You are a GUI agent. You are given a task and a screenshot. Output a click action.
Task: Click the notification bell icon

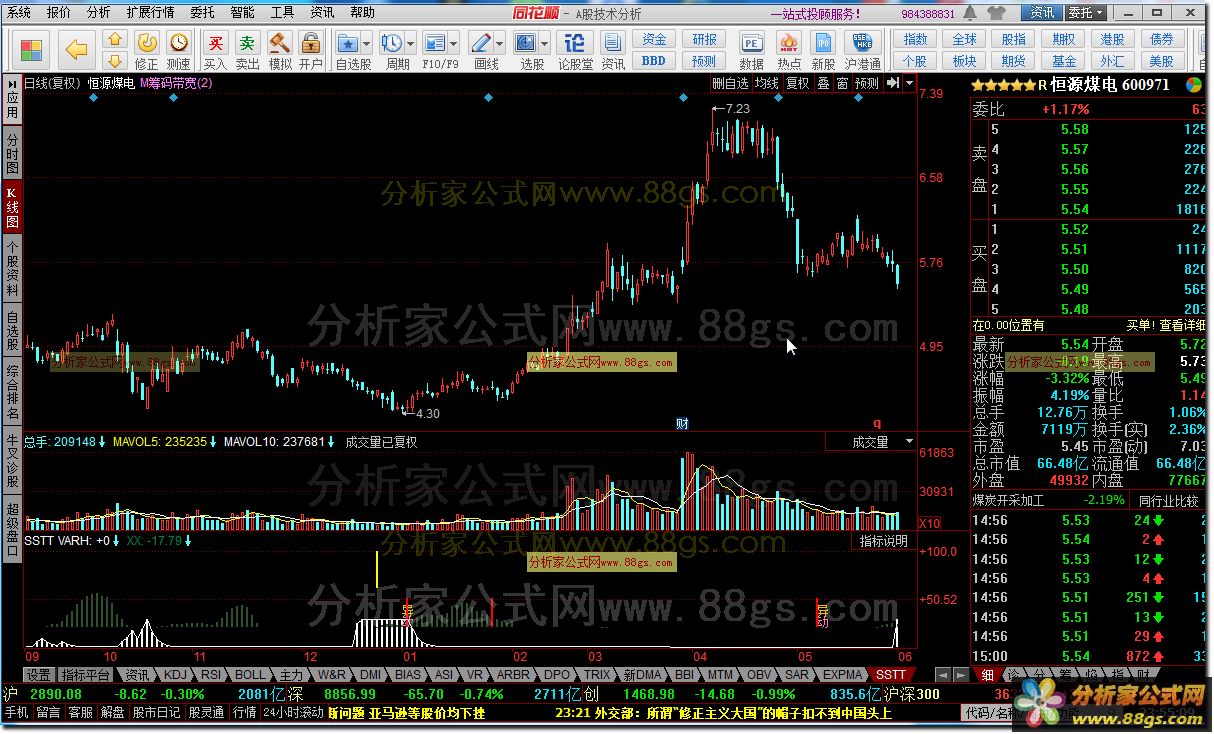pos(971,13)
